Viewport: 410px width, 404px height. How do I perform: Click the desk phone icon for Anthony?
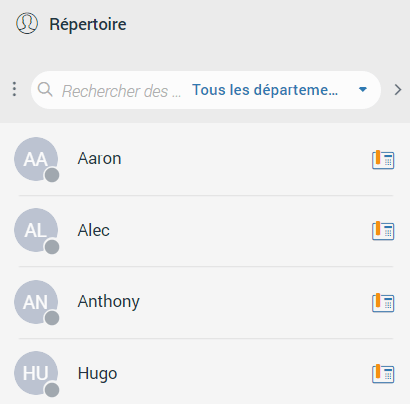[x=383, y=303]
